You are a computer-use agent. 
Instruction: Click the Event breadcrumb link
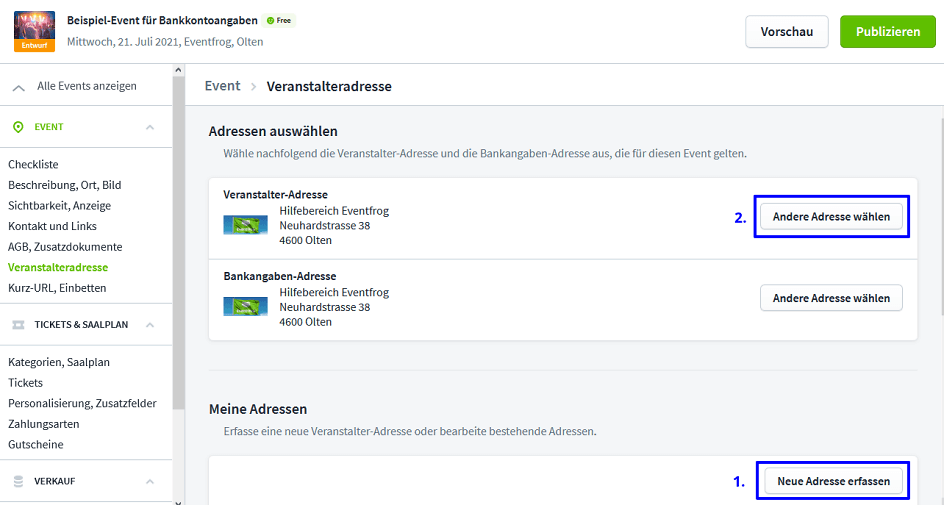222,86
